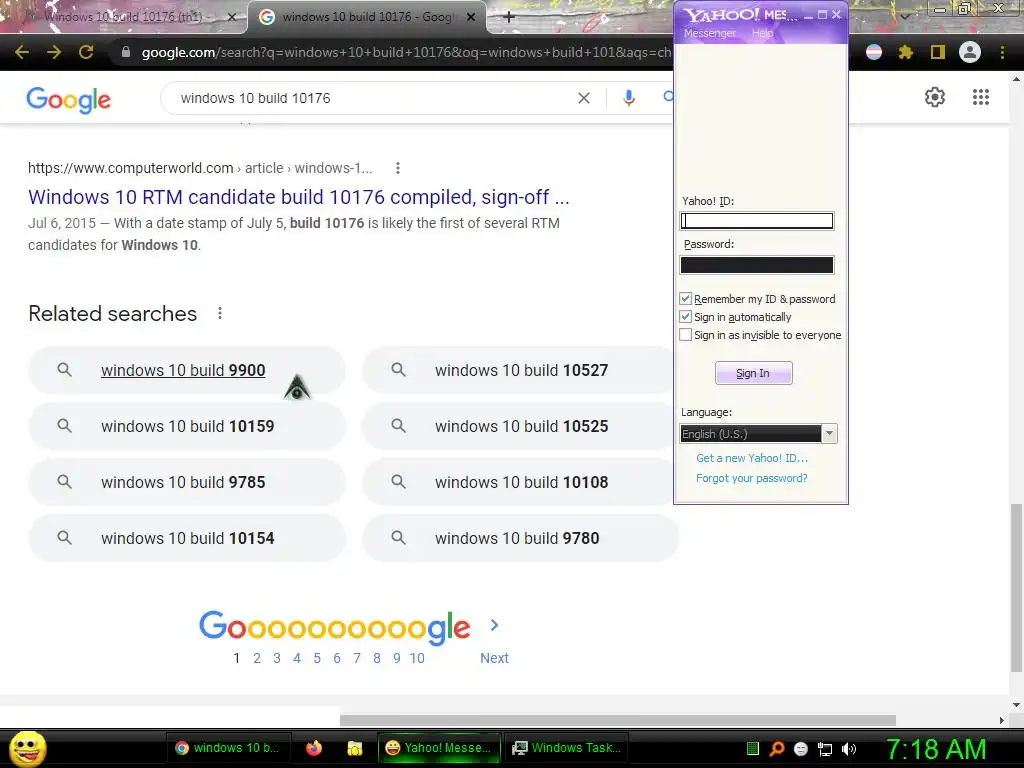Search related windows 10 build 10525
Viewport: 1024px width, 768px height.
(x=520, y=426)
